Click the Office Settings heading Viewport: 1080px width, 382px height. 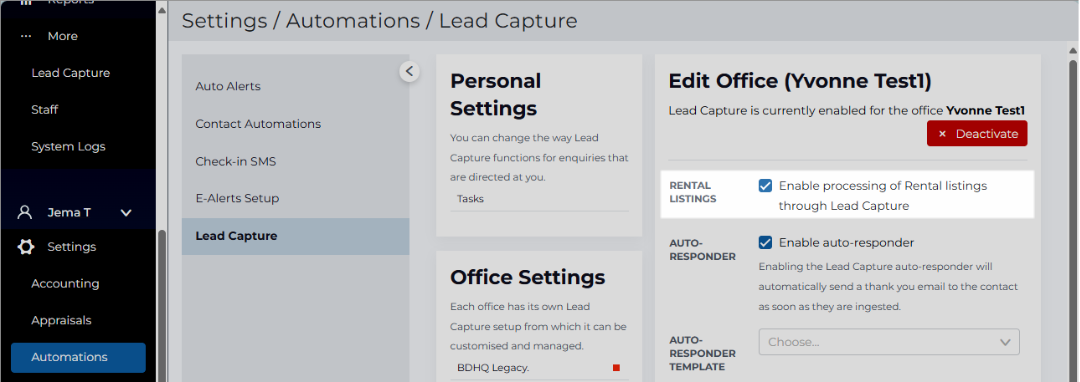coord(528,277)
